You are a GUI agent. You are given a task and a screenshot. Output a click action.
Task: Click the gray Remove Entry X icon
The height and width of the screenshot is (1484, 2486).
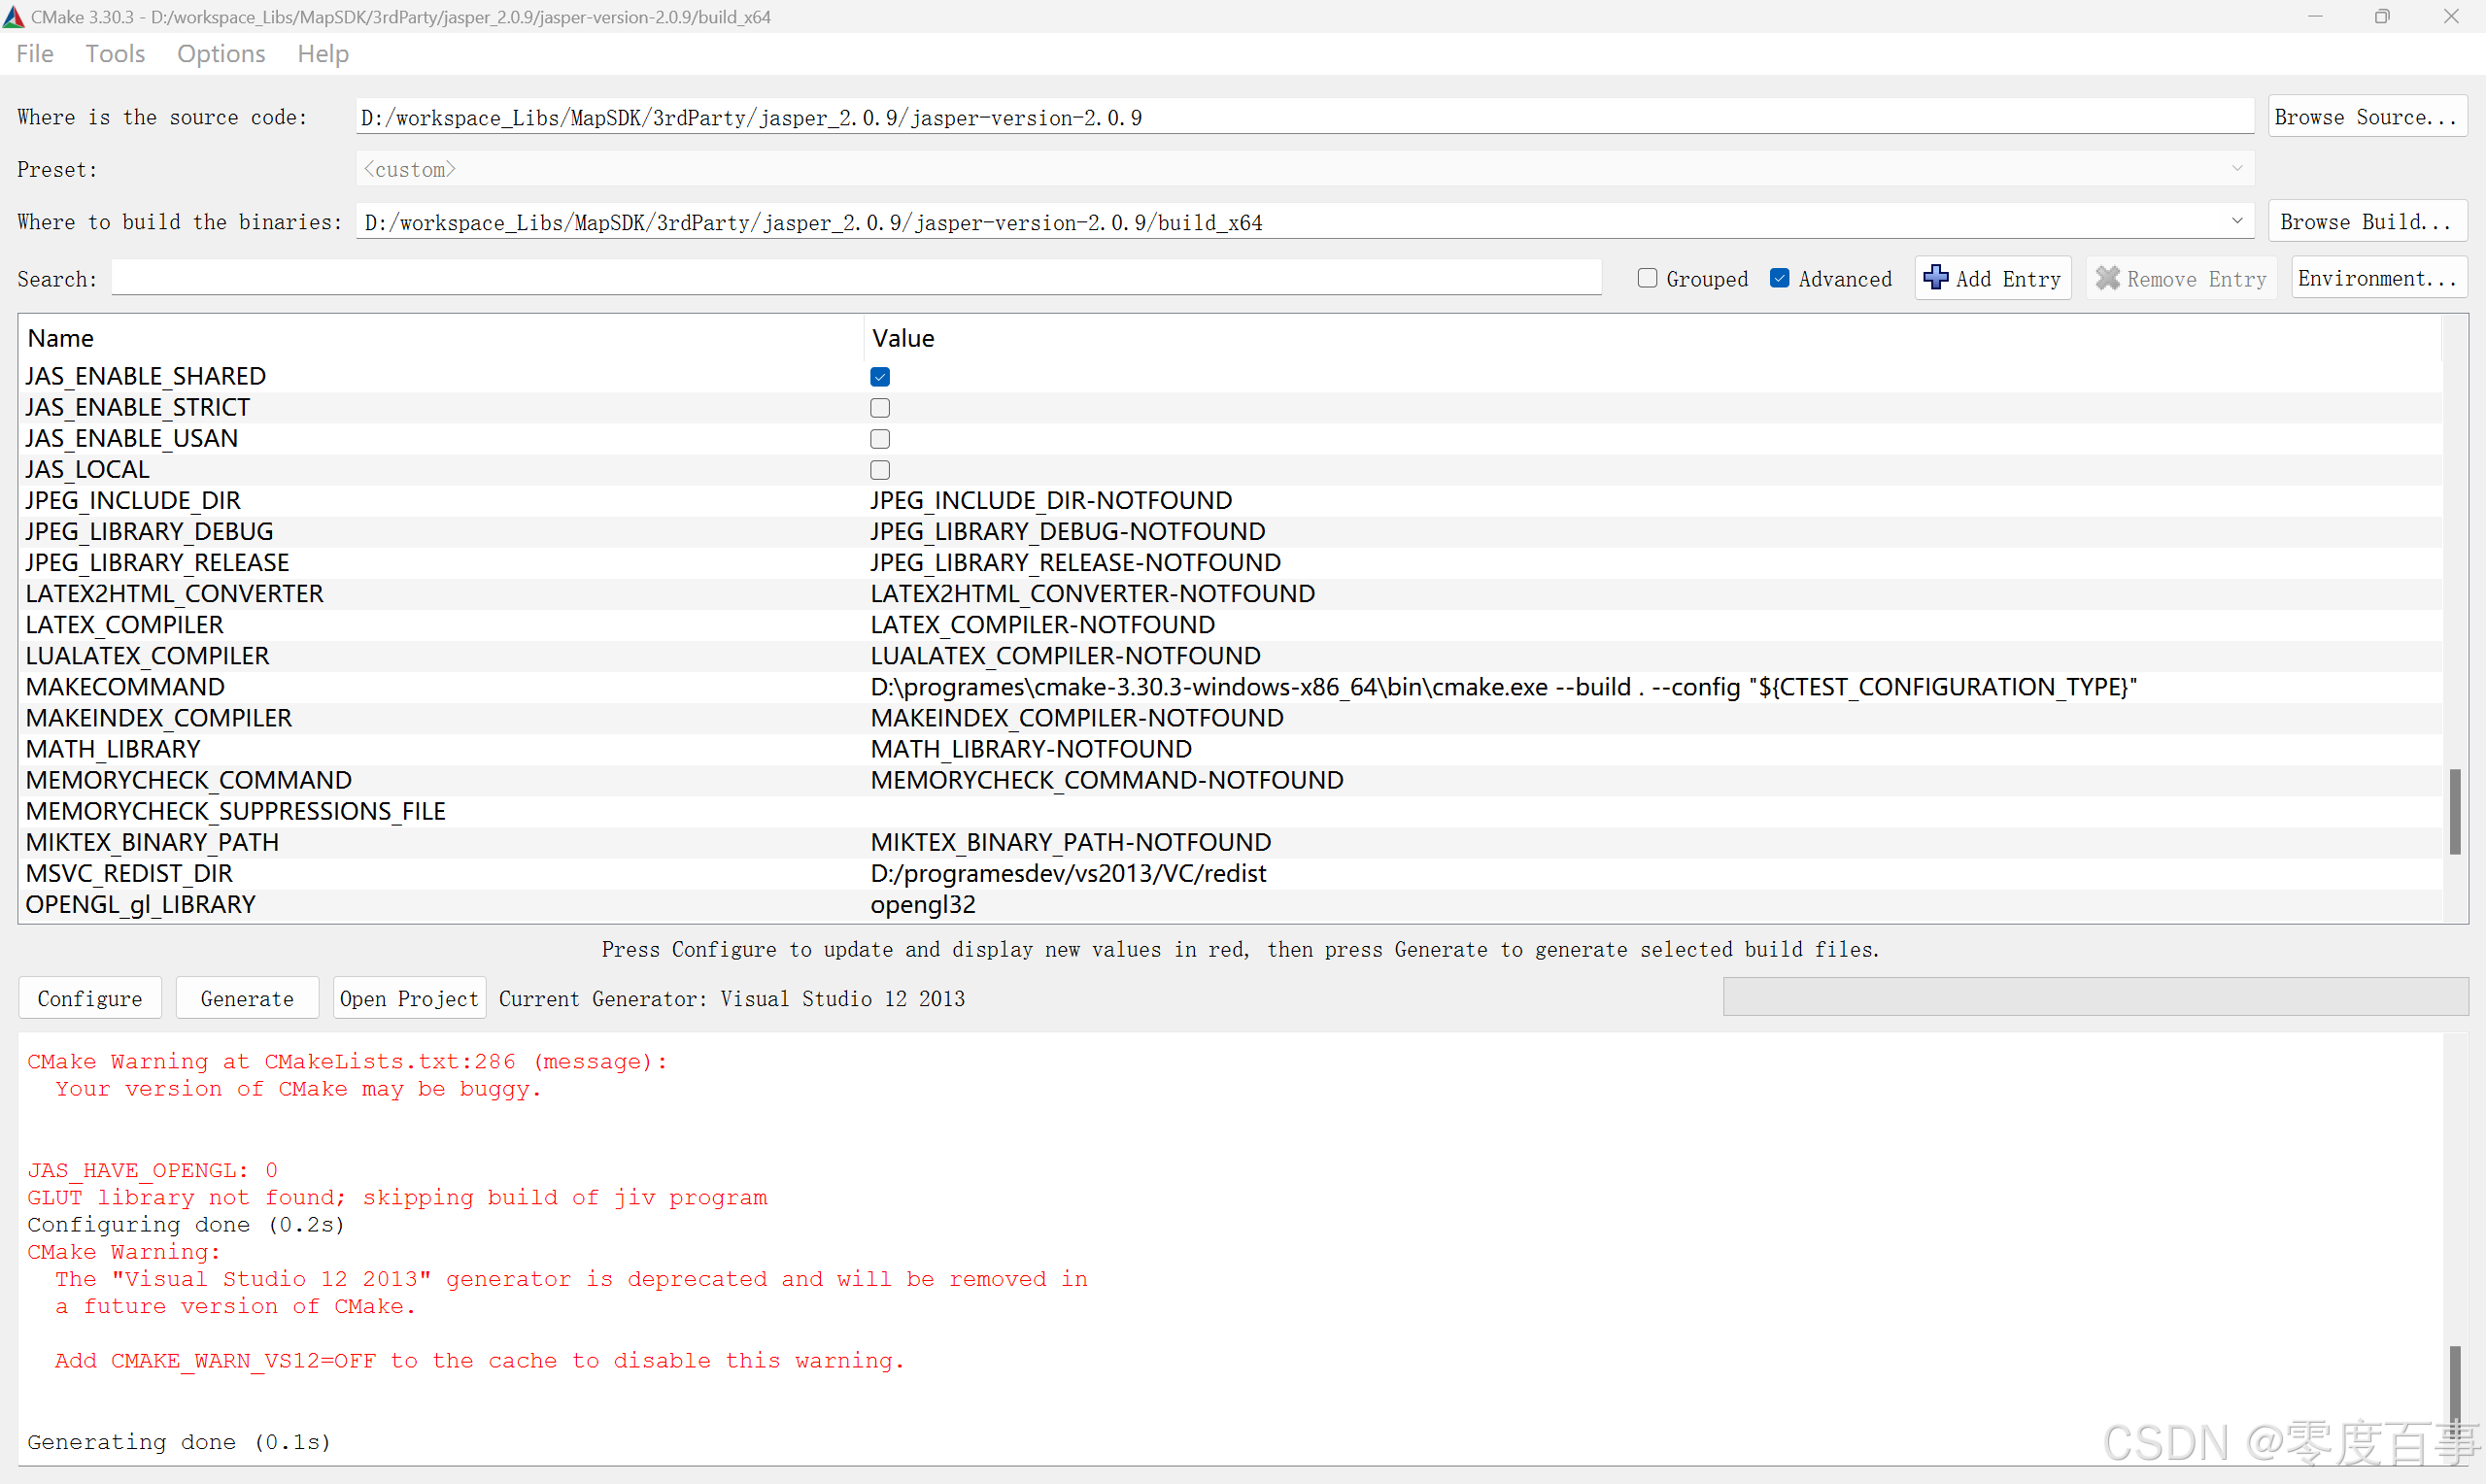[x=2107, y=278]
